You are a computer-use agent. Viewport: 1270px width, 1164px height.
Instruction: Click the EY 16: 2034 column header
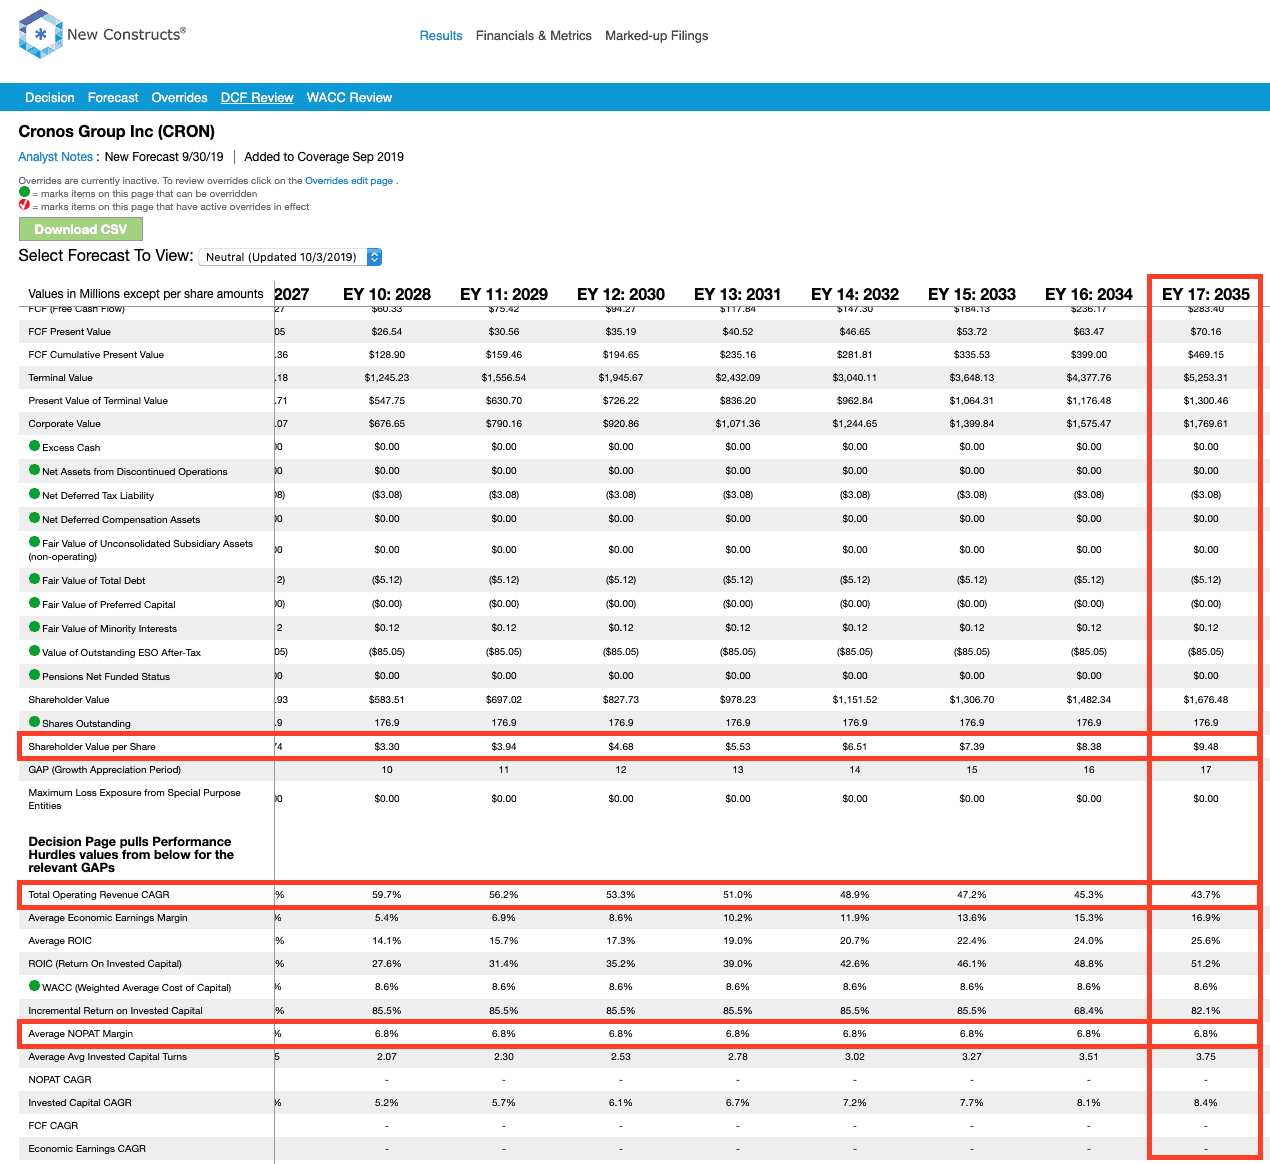pyautogui.click(x=1089, y=294)
